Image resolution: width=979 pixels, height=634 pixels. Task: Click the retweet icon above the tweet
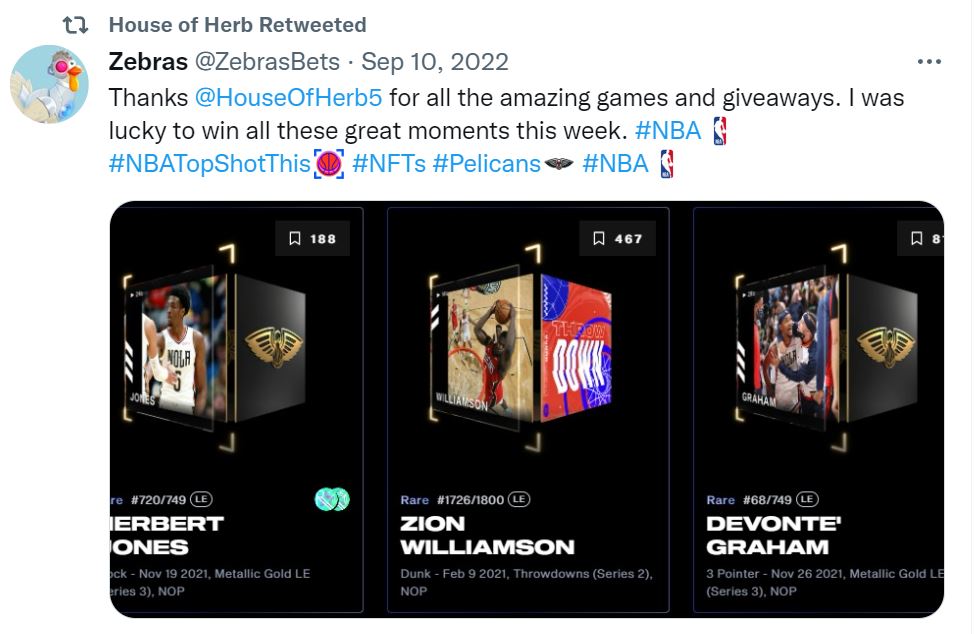click(x=76, y=24)
